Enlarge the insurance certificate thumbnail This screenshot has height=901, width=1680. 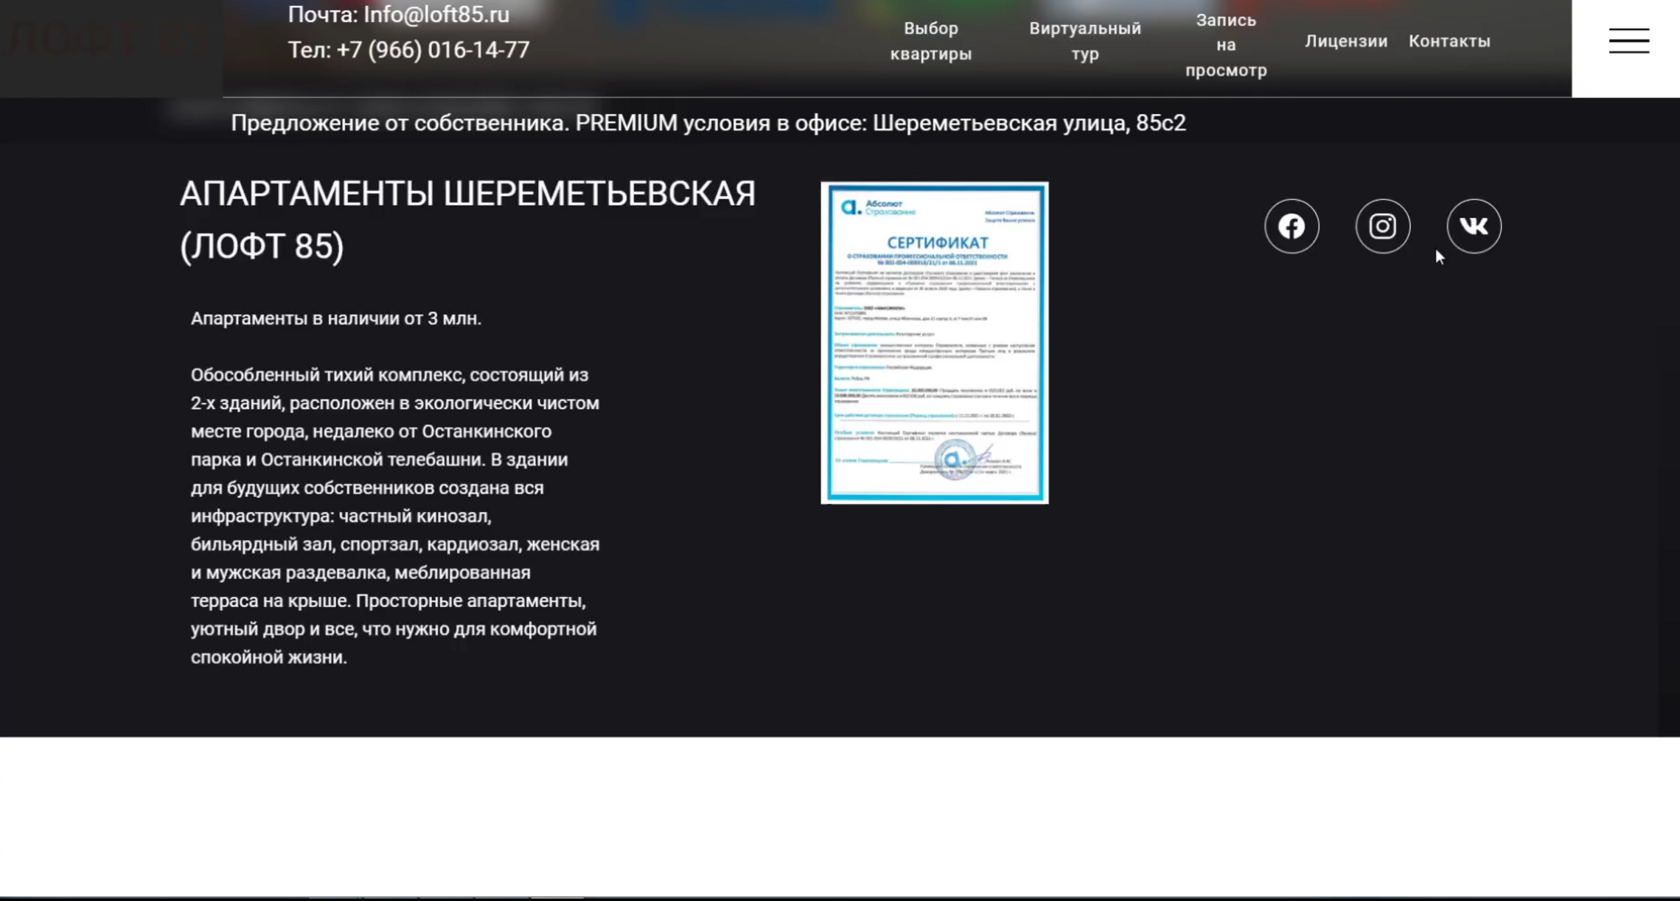(x=934, y=343)
